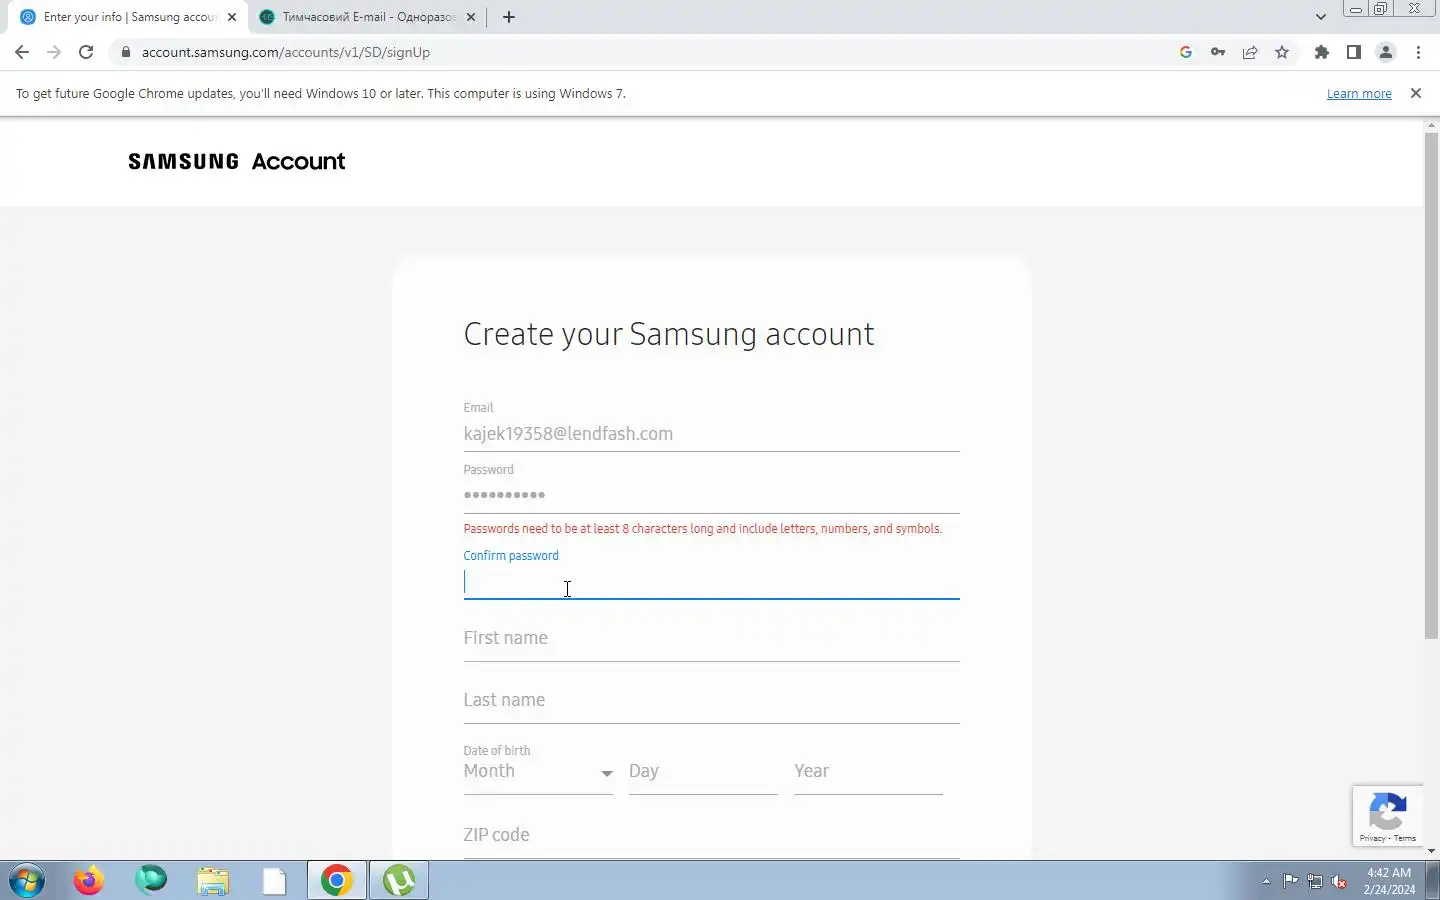Expand the Month dropdown
Screen dimensions: 1440x900
pos(538,772)
